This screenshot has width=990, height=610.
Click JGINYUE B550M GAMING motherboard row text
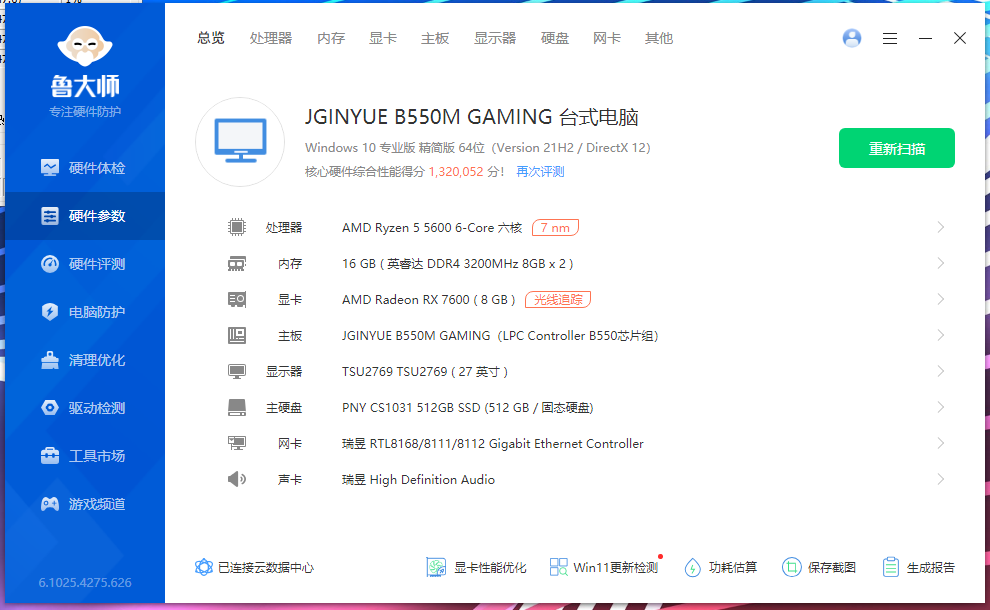[x=500, y=336]
